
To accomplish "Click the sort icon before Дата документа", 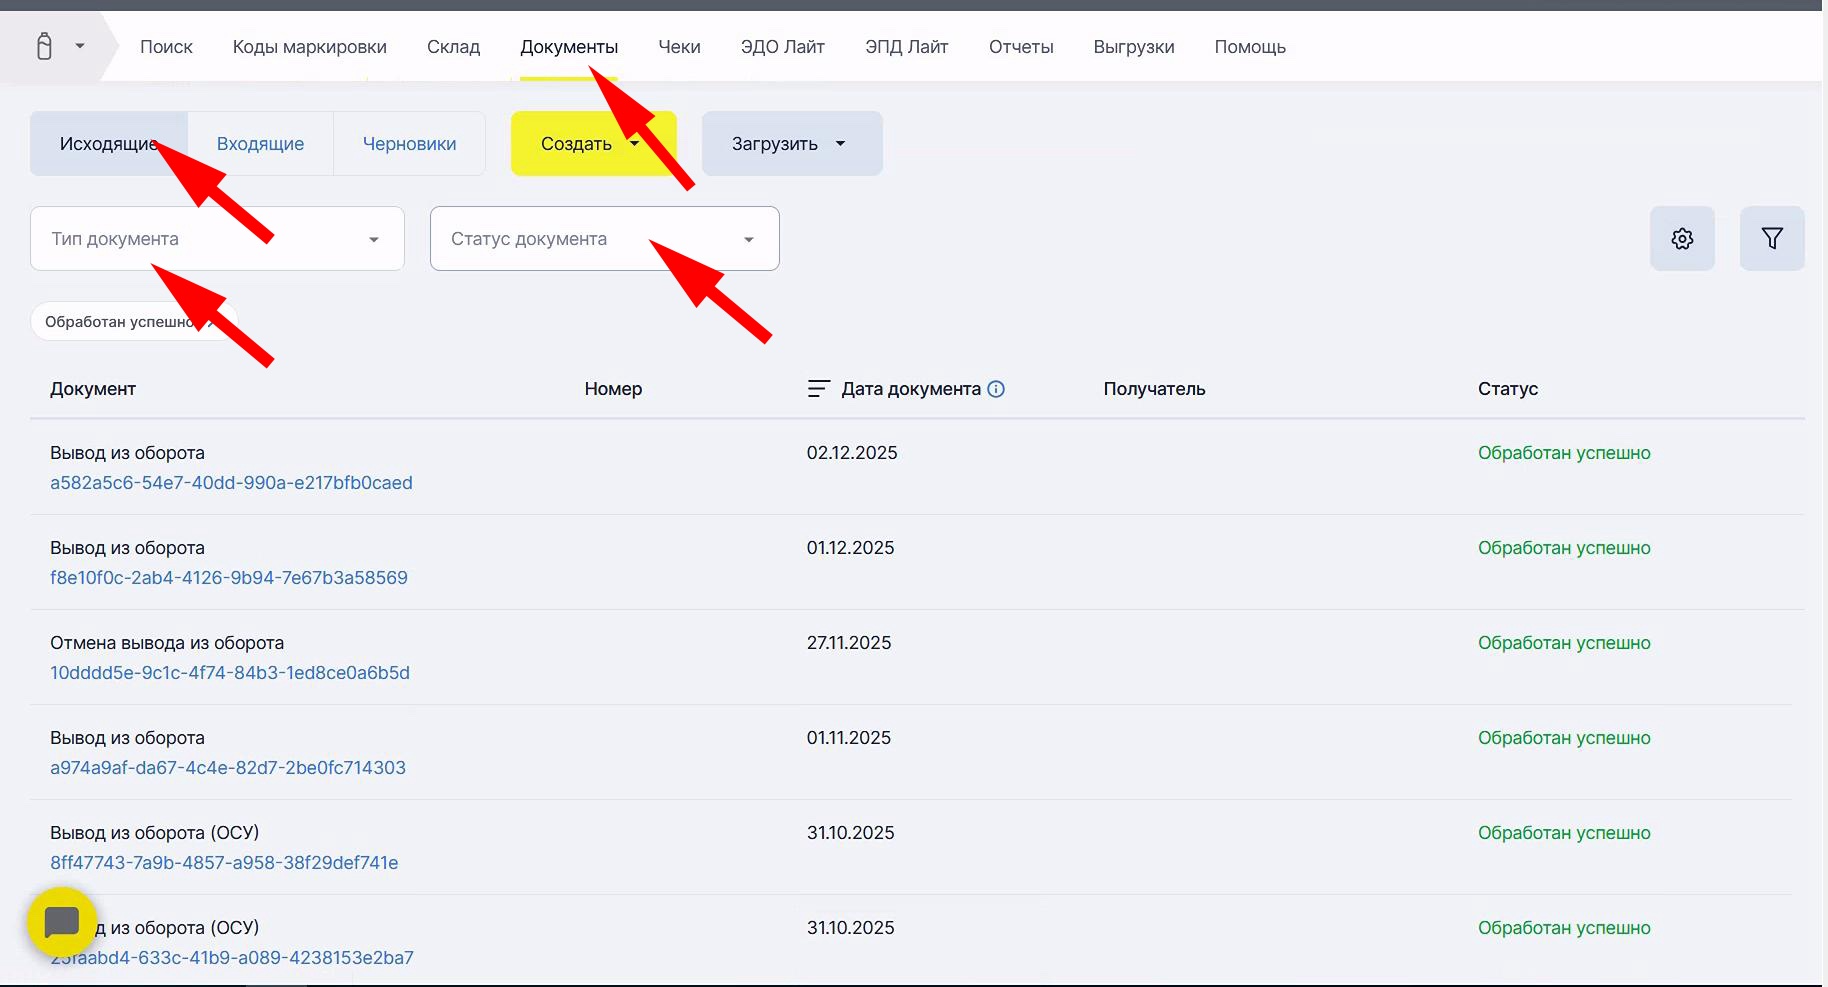I will 818,389.
